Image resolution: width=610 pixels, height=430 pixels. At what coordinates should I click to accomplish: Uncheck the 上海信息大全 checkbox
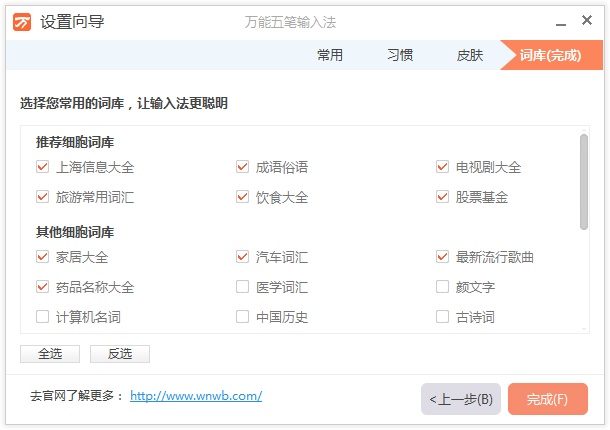43,167
